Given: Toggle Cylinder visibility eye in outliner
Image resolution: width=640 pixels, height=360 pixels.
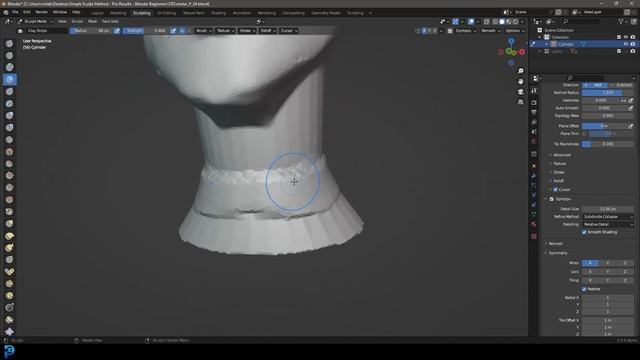Looking at the screenshot, I should (x=625, y=44).
